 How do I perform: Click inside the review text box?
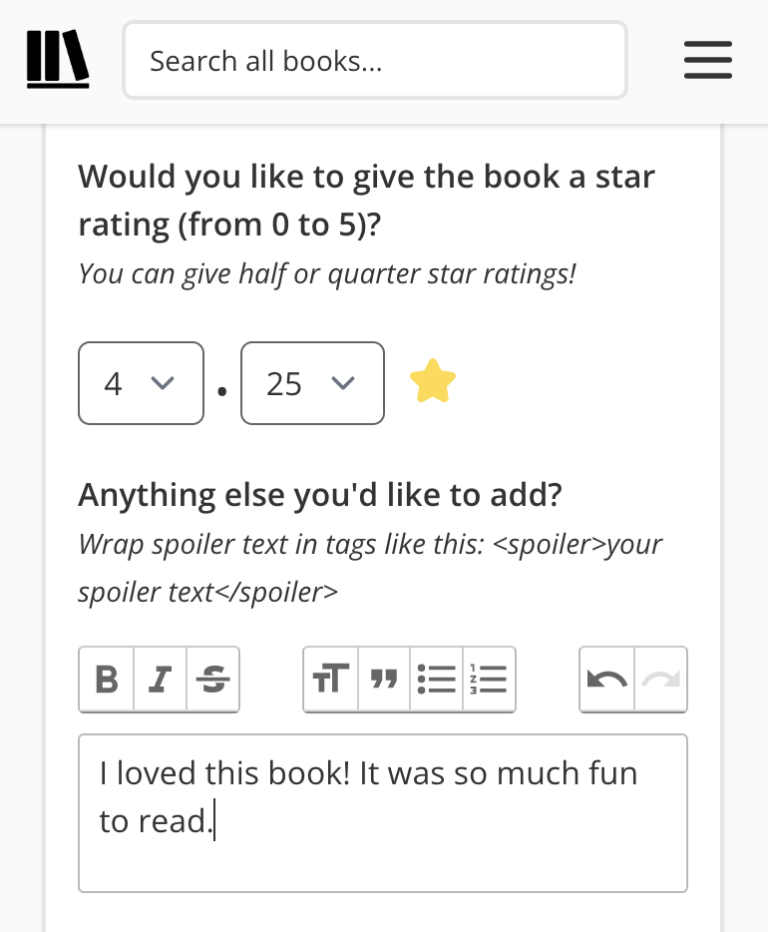click(x=383, y=810)
